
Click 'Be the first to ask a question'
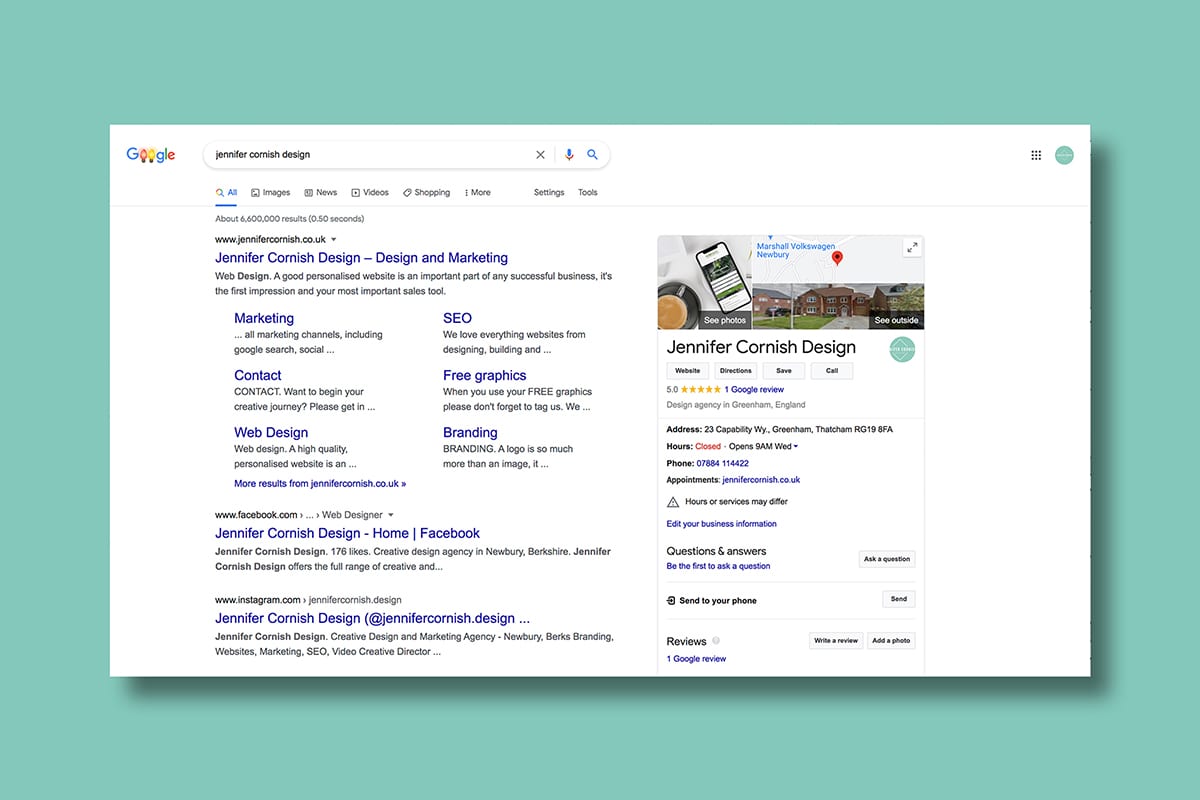(718, 567)
